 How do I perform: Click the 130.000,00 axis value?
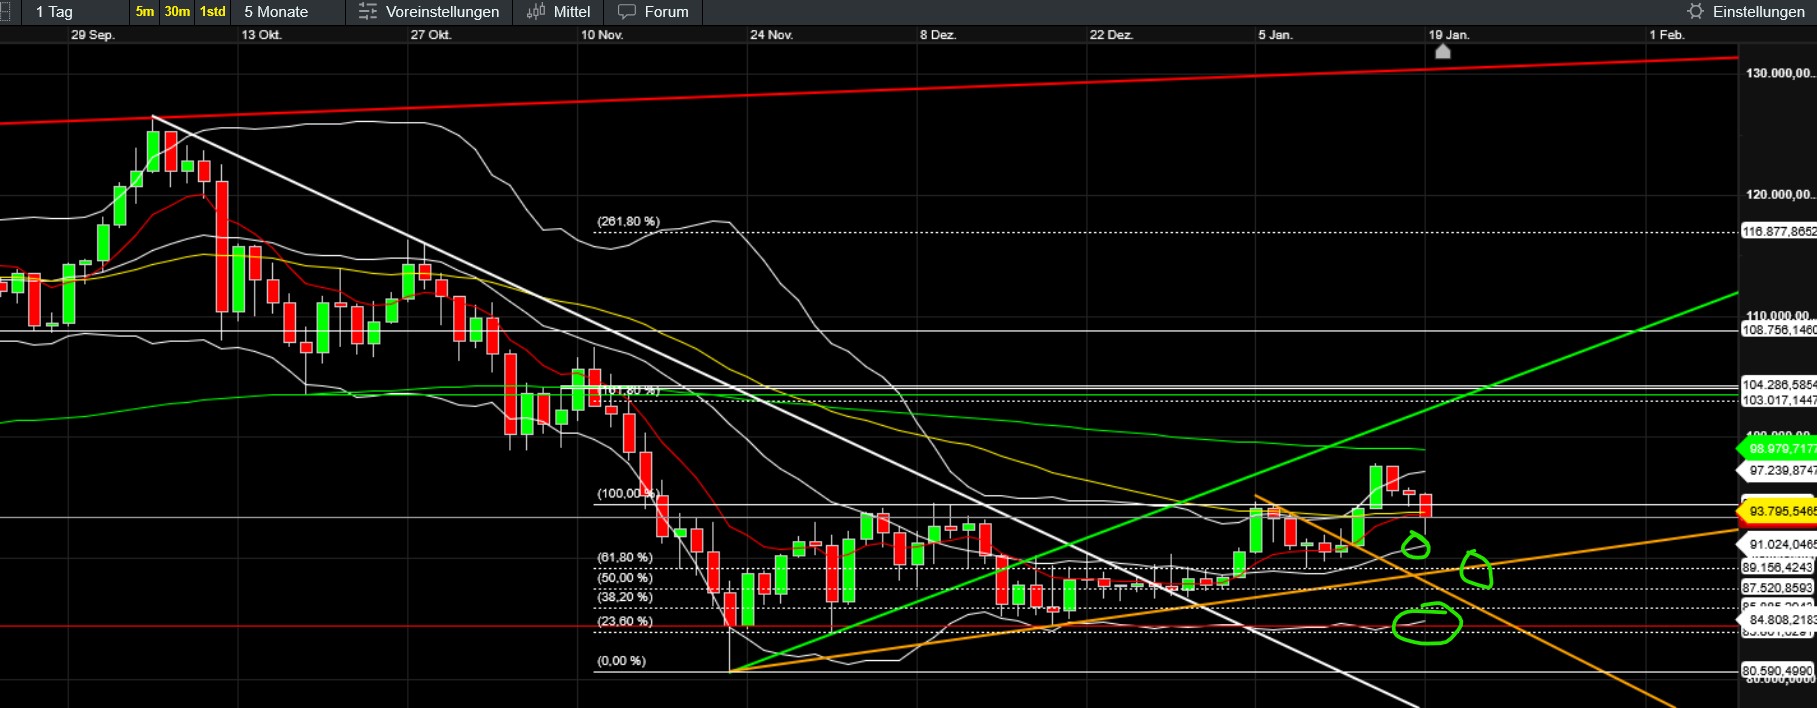tap(1779, 73)
